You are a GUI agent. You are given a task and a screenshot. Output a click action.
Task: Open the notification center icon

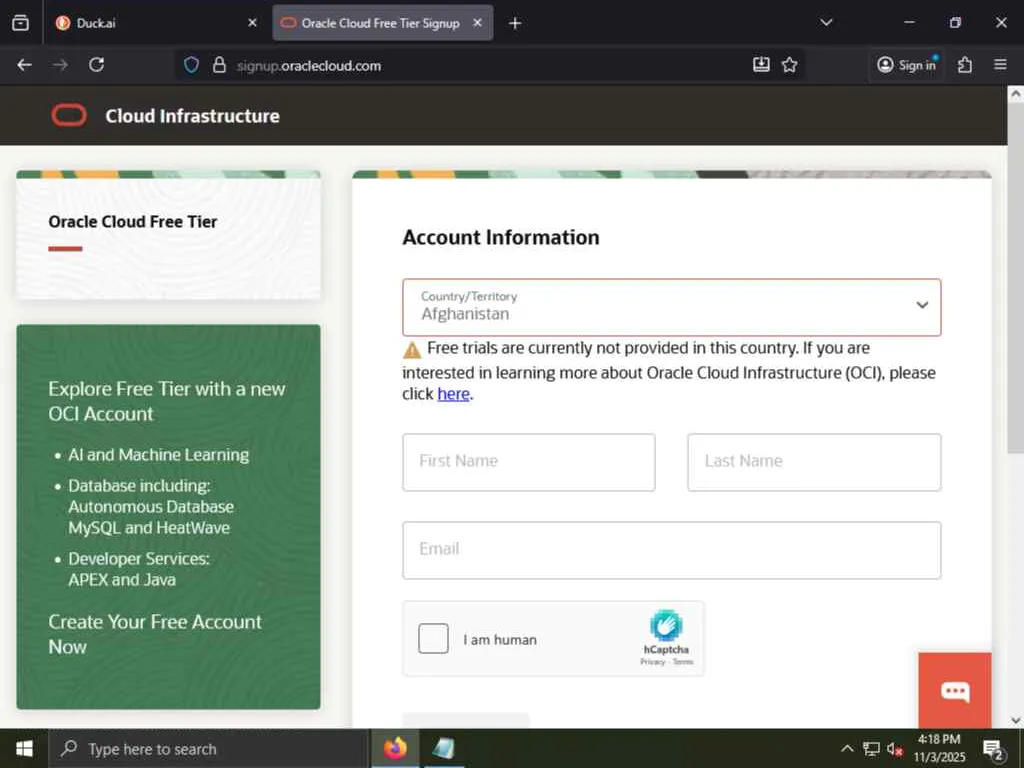(993, 749)
